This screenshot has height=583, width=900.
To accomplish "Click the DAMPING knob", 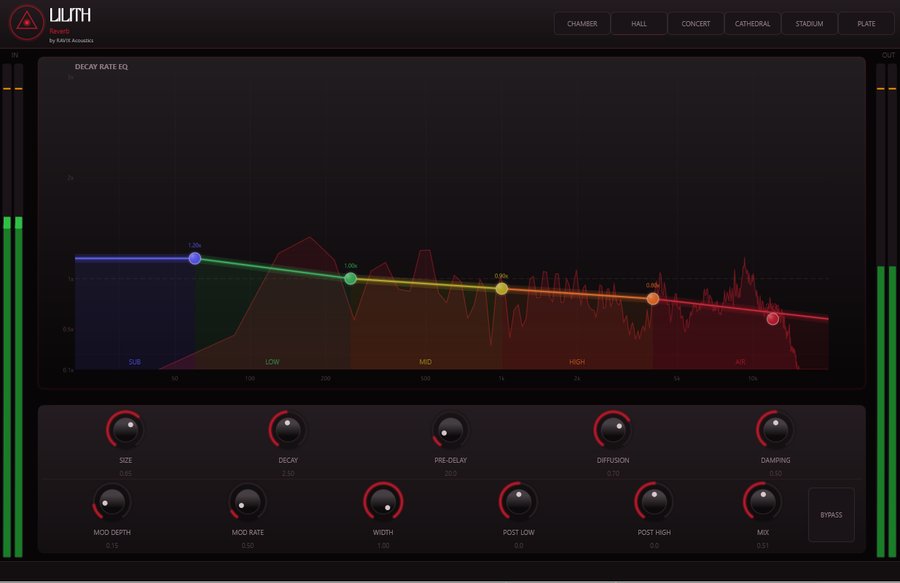I will click(x=775, y=430).
